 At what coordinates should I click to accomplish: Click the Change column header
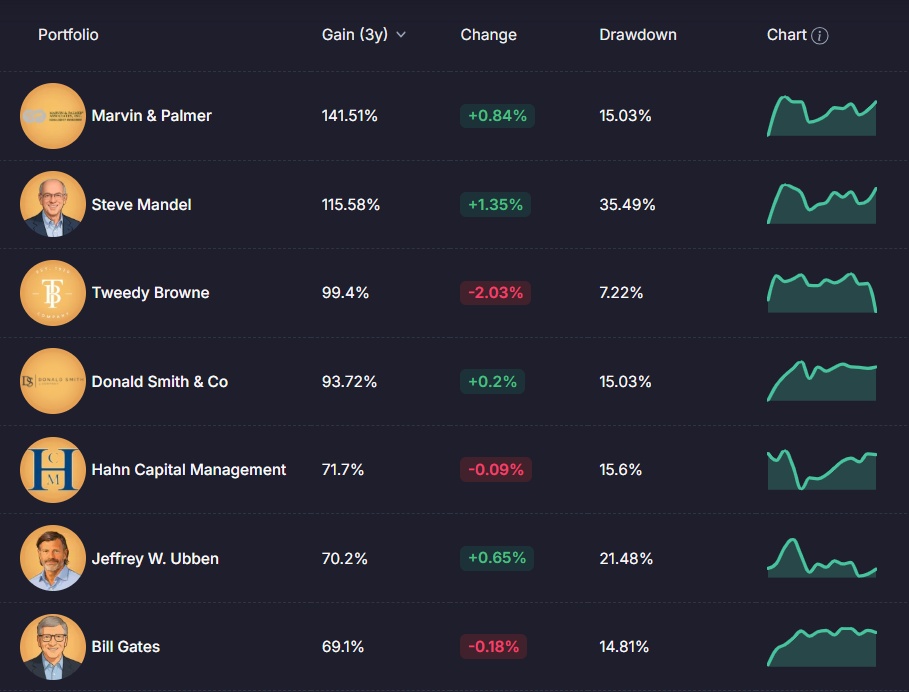point(488,35)
